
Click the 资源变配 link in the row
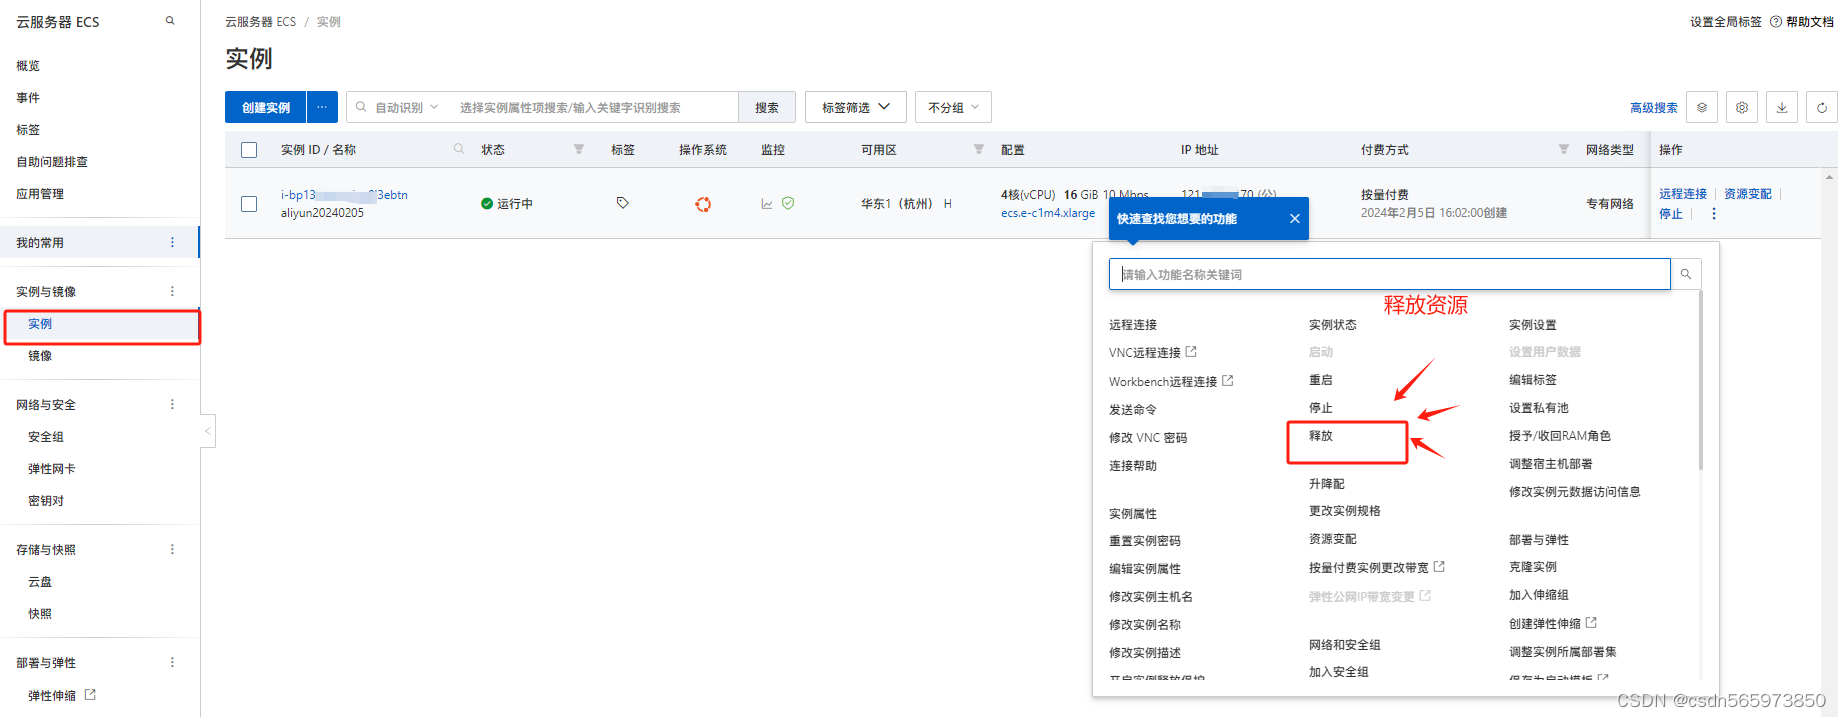pos(1748,194)
